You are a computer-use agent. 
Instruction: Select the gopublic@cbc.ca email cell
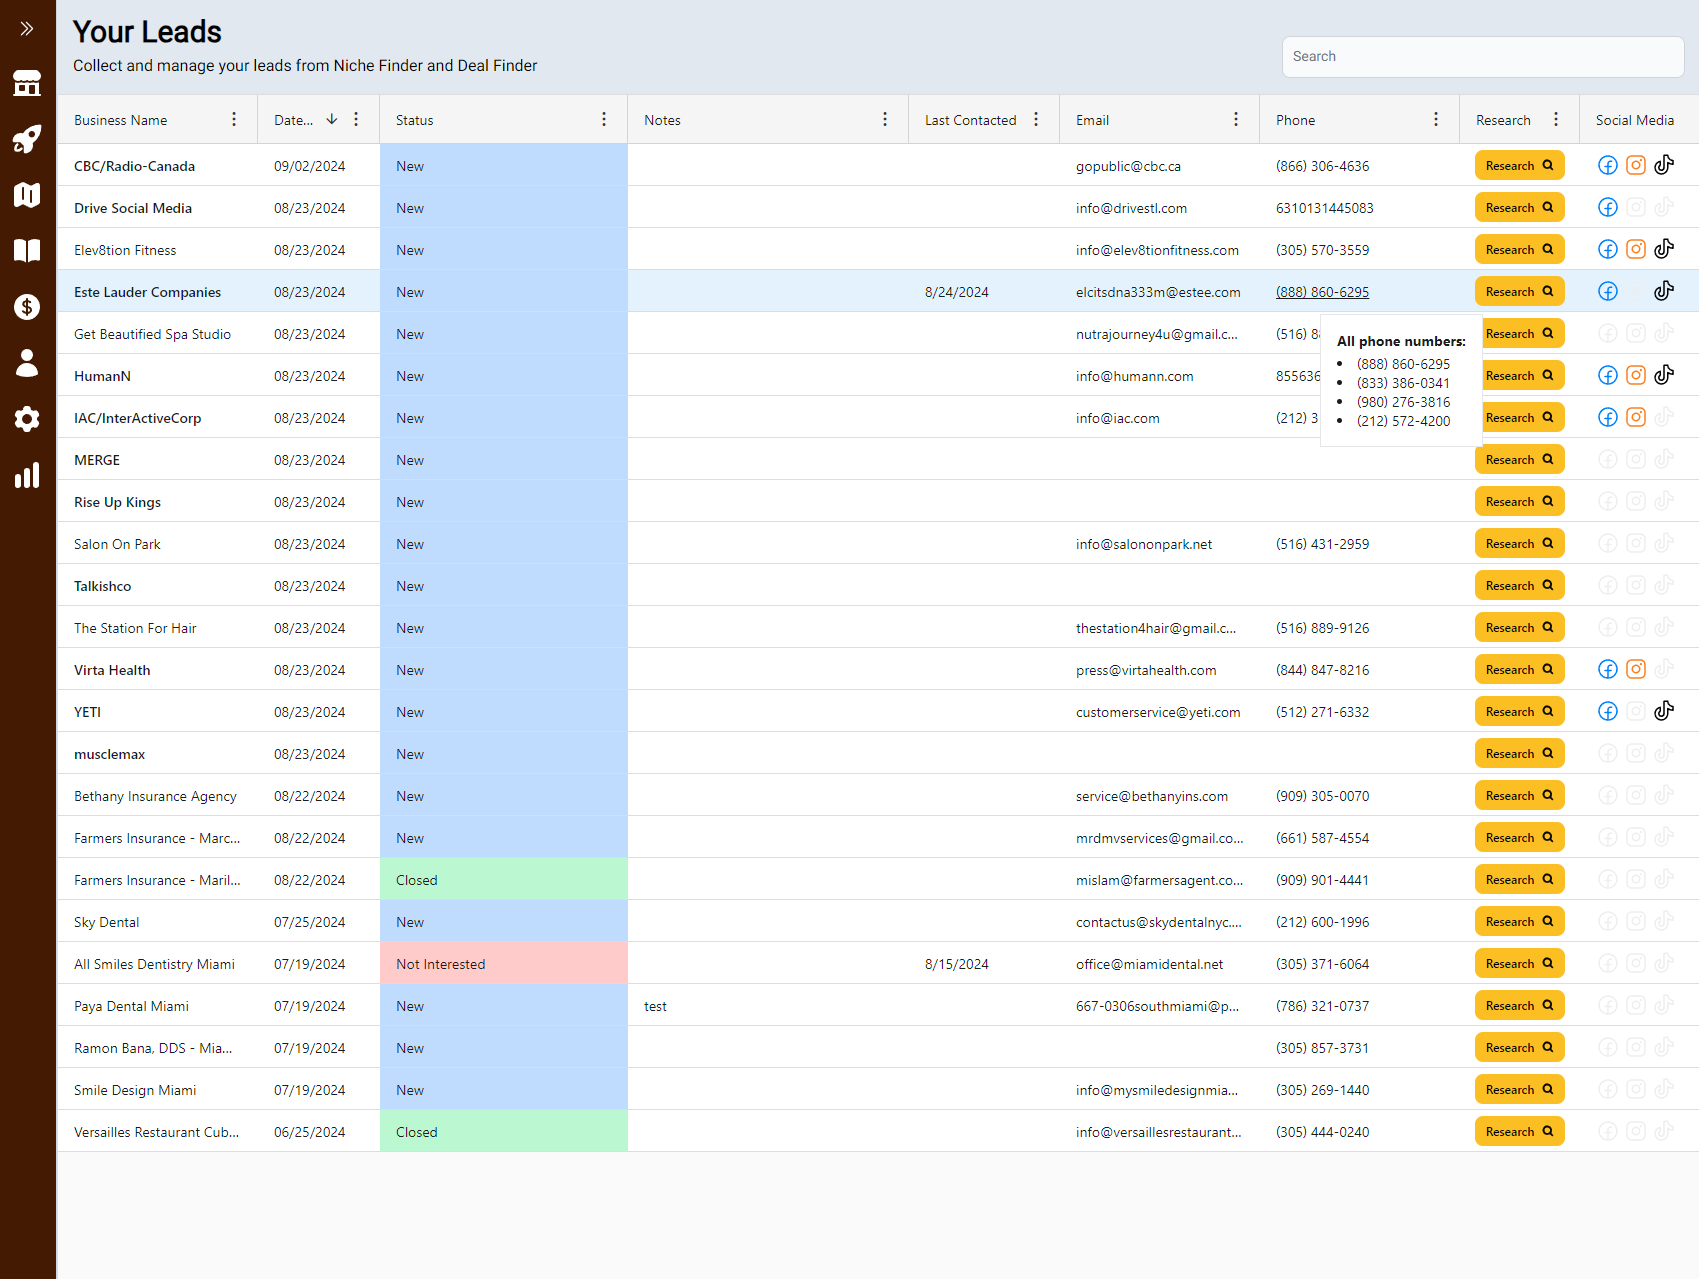pos(1128,166)
